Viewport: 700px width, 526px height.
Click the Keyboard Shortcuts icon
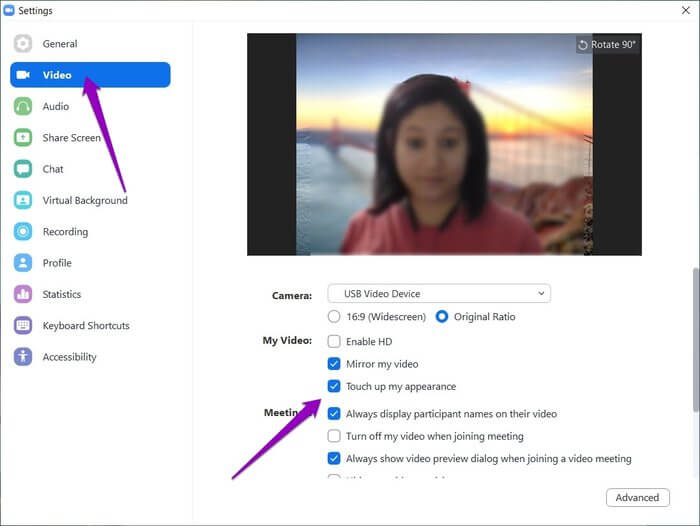pos(23,326)
